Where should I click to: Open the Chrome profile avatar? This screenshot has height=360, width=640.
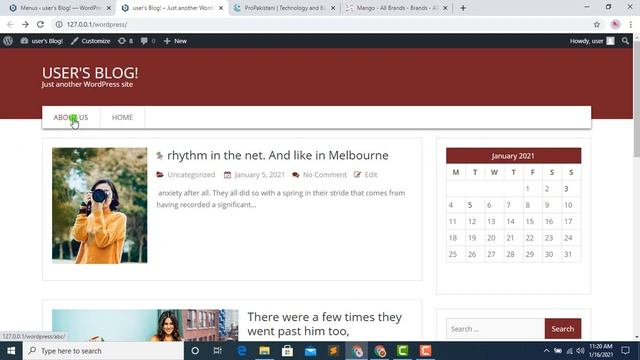(x=616, y=24)
